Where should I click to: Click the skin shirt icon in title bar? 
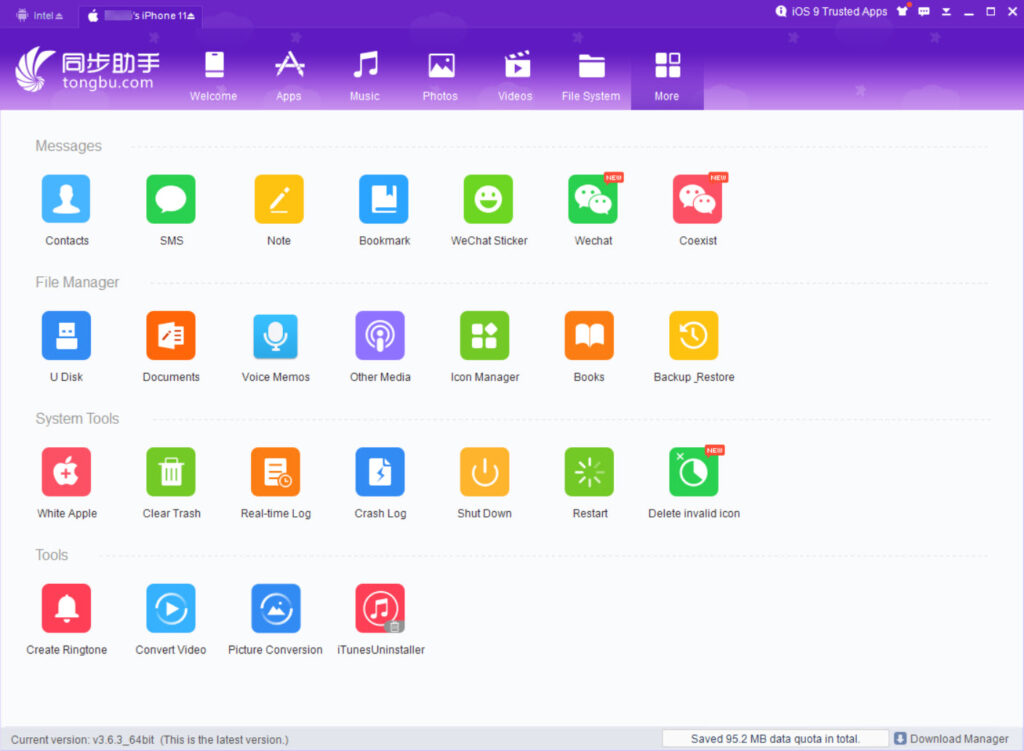(903, 11)
